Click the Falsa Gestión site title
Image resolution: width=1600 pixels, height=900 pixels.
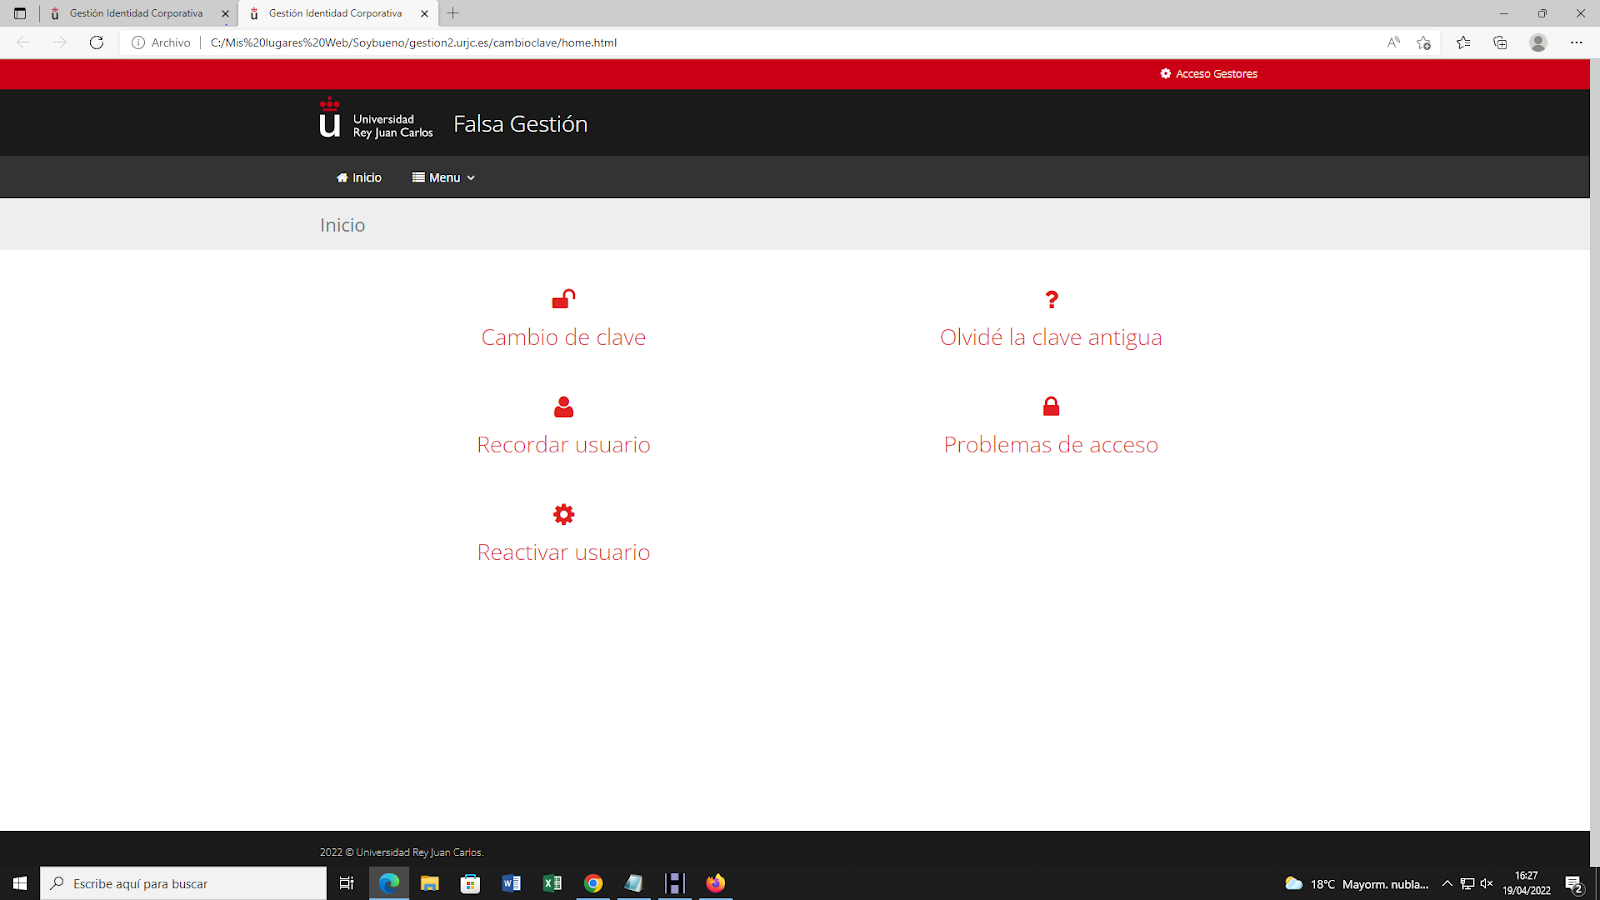pyautogui.click(x=520, y=124)
